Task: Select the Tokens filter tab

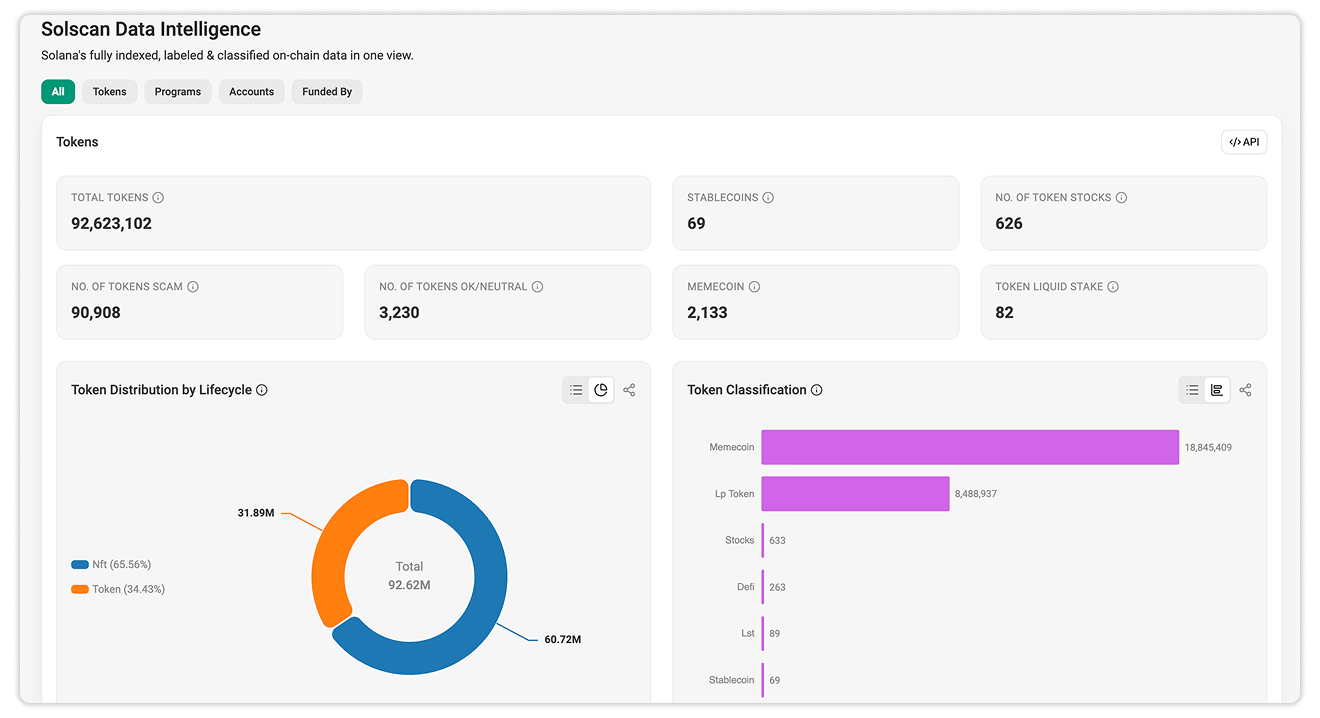Action: tap(110, 92)
